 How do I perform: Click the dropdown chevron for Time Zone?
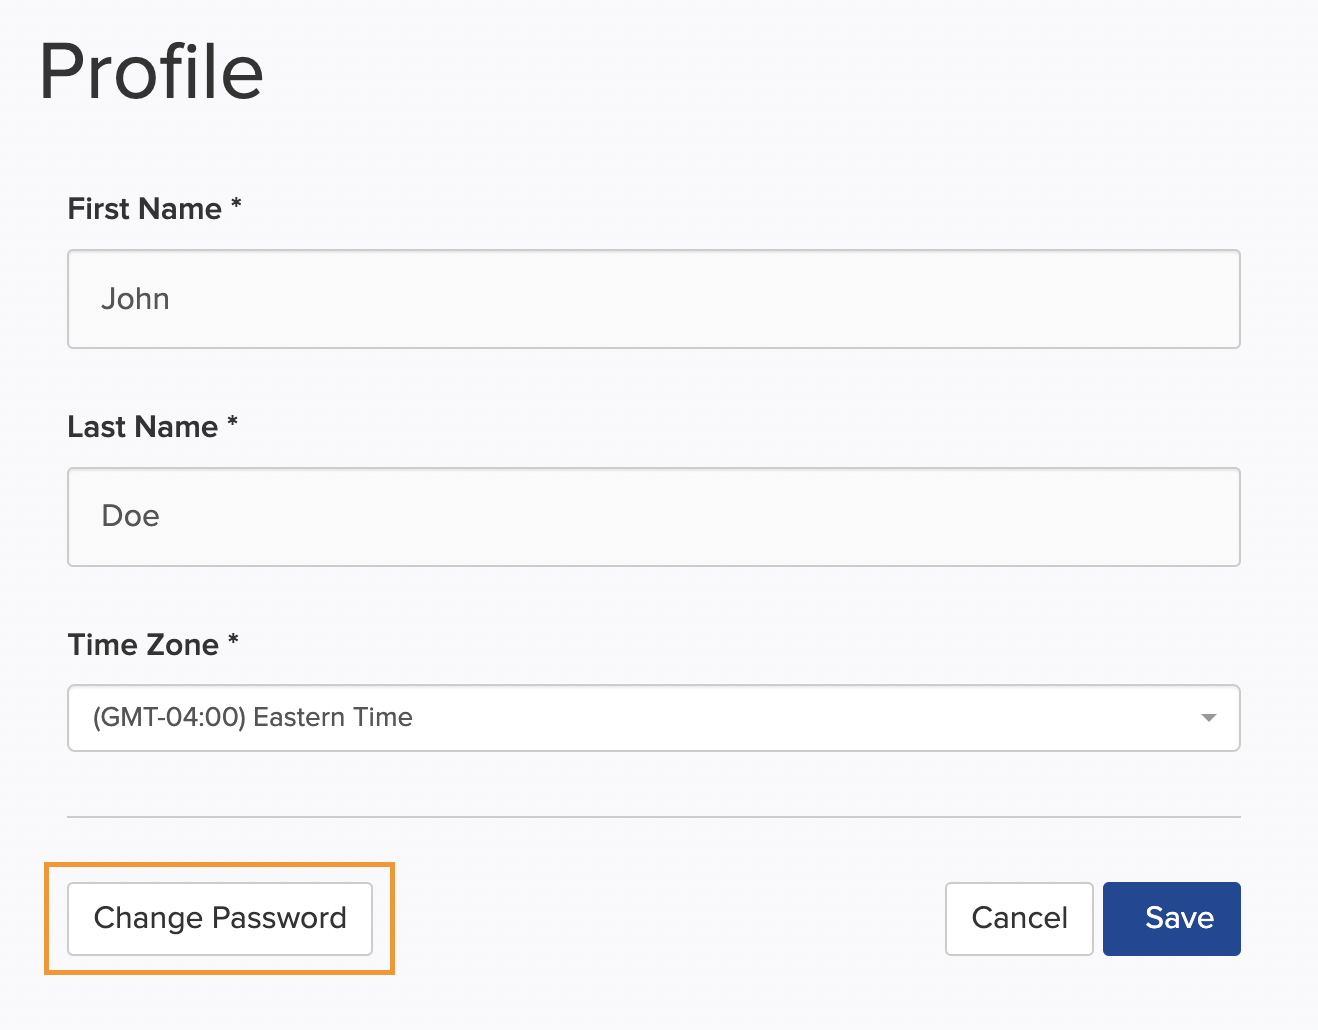coord(1209,717)
